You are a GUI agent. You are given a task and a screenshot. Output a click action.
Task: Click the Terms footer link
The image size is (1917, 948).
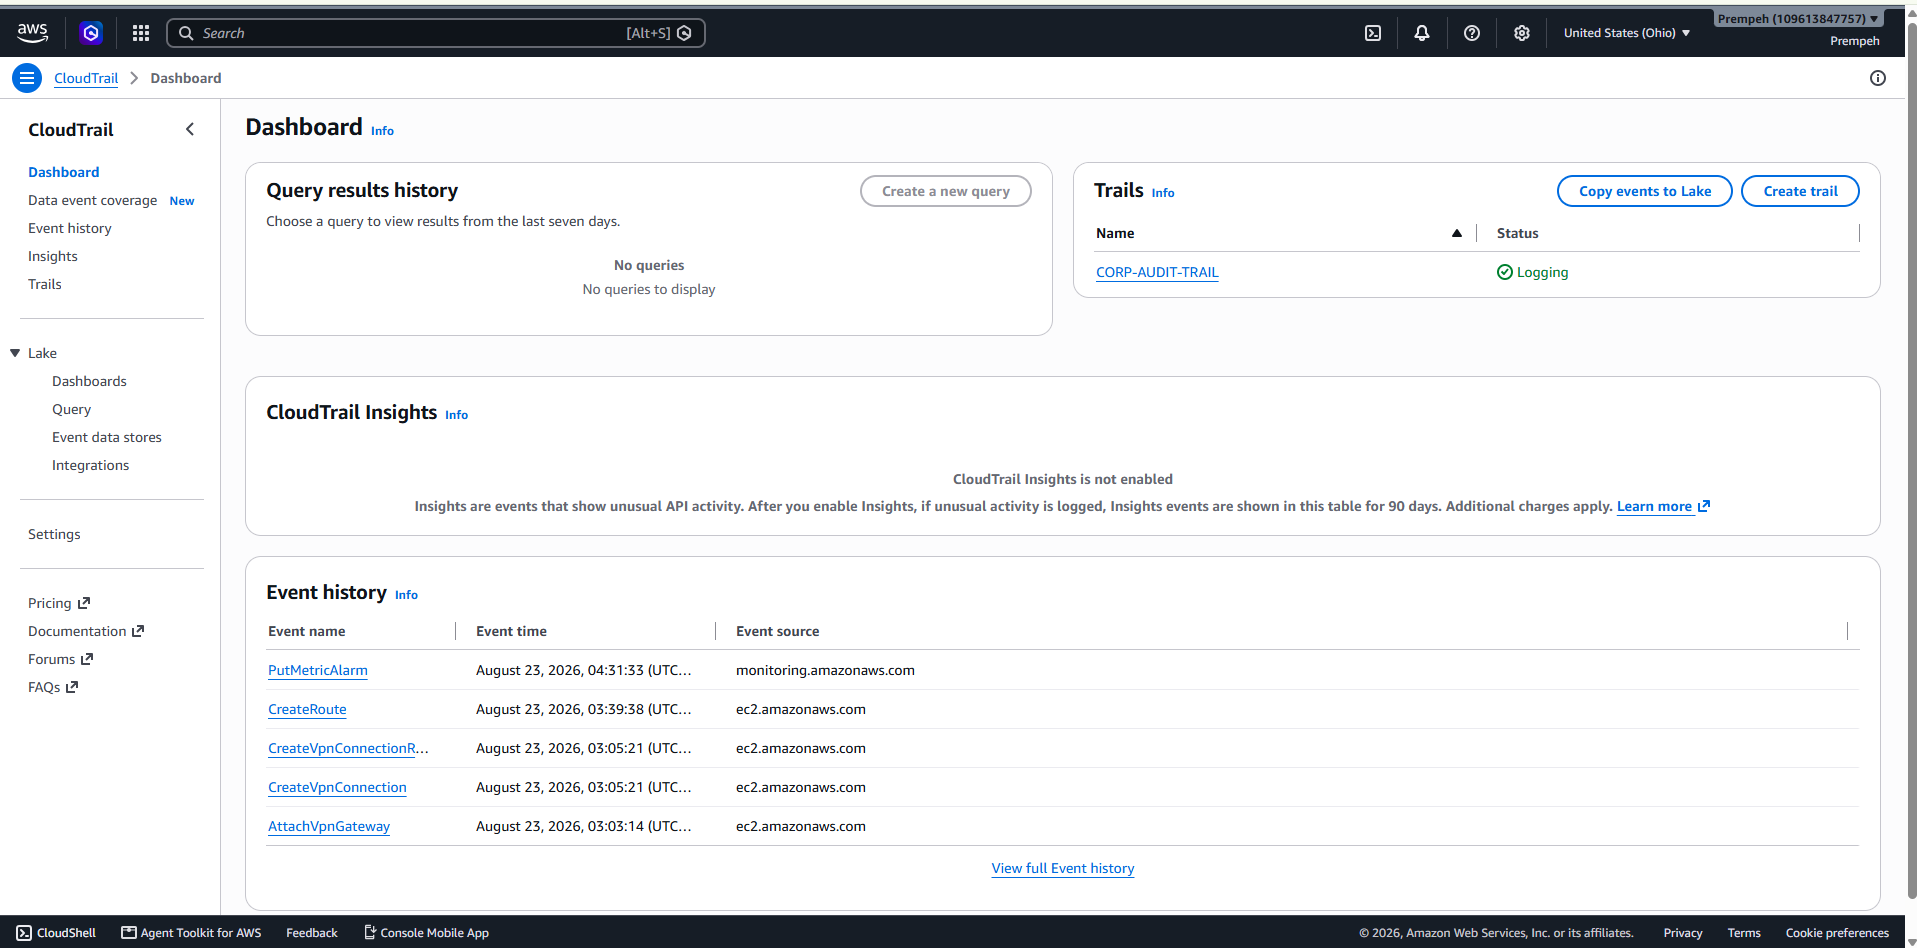1744,933
